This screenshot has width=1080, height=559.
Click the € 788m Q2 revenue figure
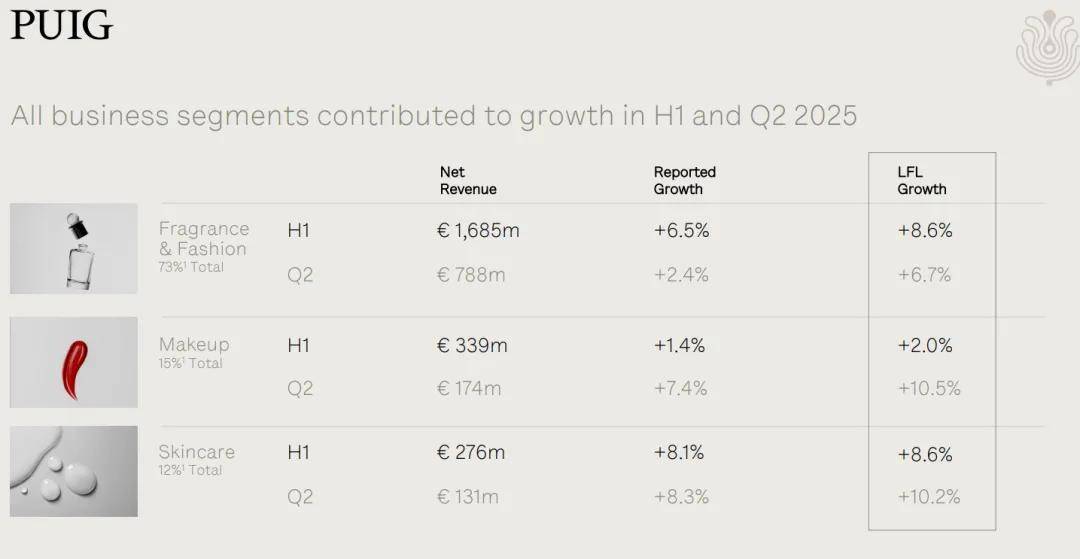pyautogui.click(x=470, y=275)
